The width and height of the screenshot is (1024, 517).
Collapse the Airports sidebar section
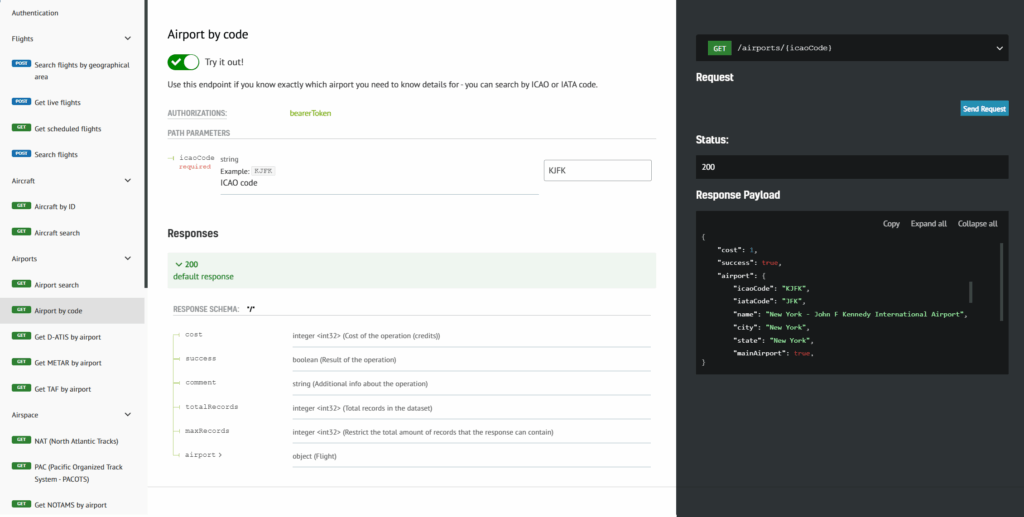[128, 258]
